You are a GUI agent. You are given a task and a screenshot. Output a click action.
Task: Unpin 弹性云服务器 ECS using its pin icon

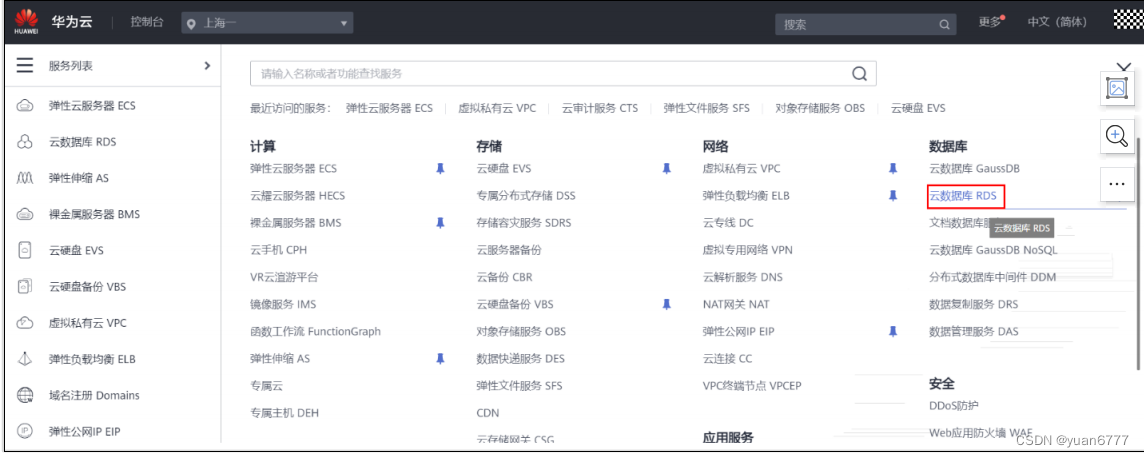[x=440, y=169]
